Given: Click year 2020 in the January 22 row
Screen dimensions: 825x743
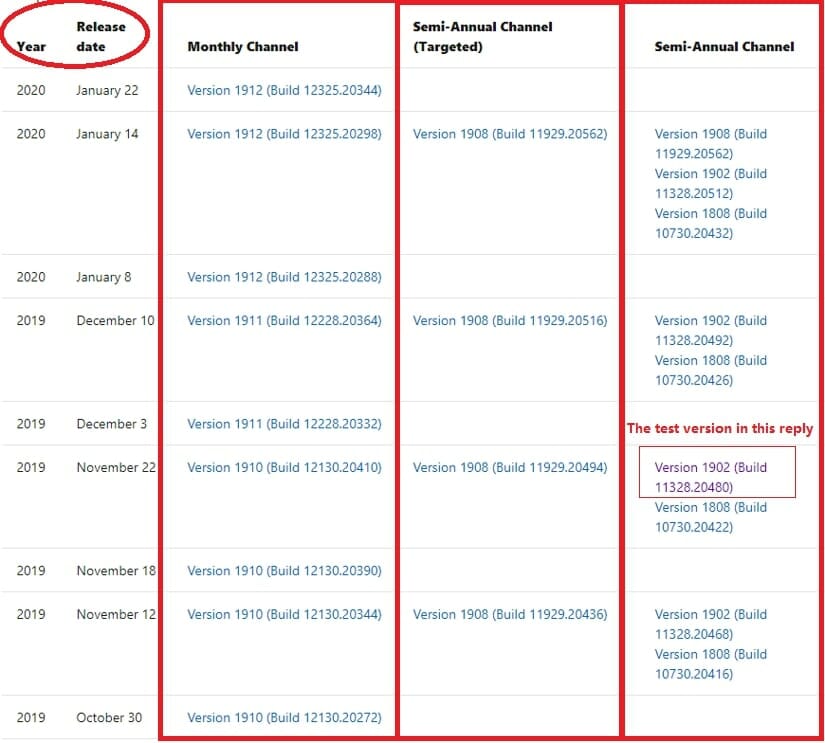Looking at the screenshot, I should (31, 91).
